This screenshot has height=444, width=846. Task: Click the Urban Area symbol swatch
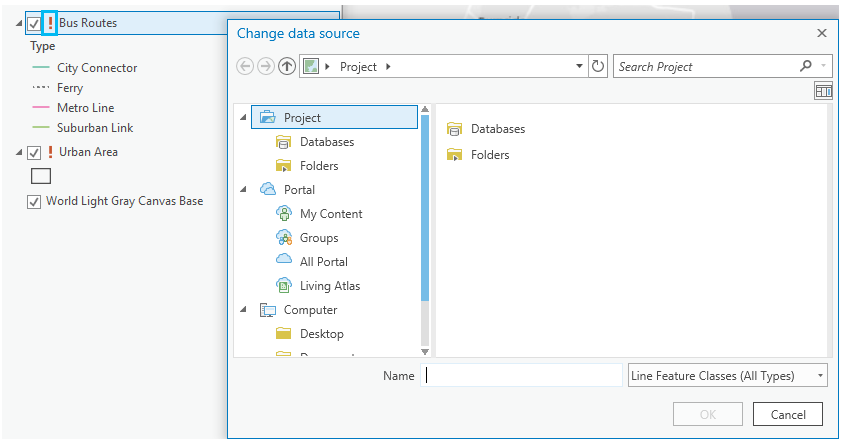click(41, 176)
